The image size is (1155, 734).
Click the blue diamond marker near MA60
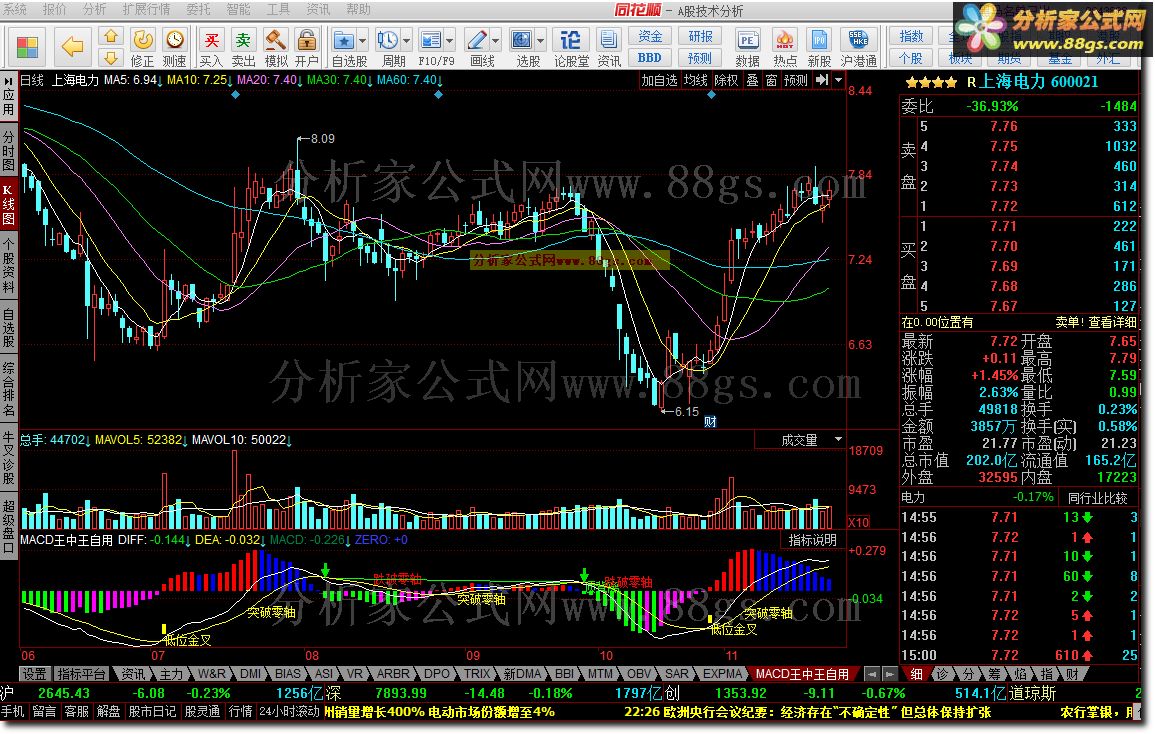pos(438,94)
